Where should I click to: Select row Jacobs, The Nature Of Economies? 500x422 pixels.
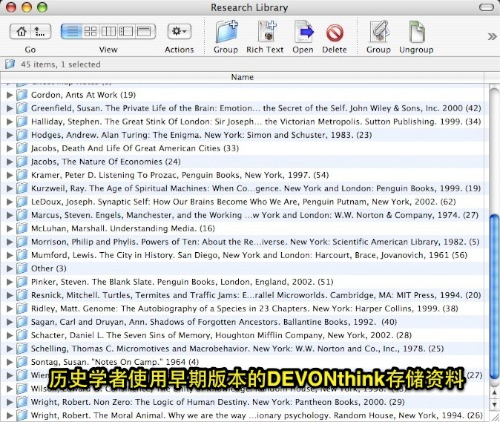[x=243, y=162]
